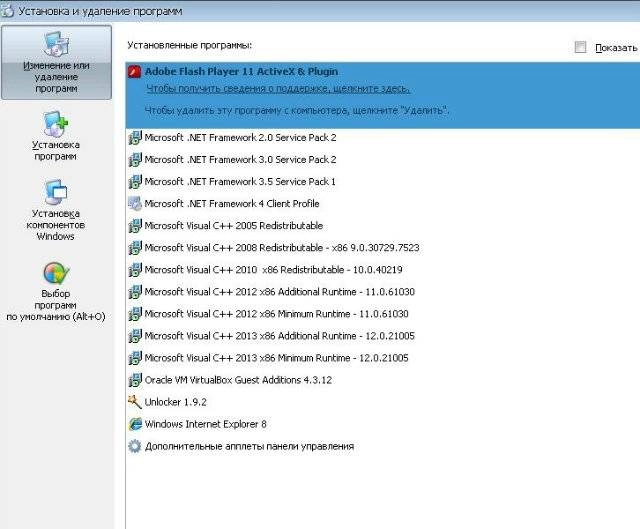Click the icon beside .NET Framework 4 Client Profile
Viewport: 640px width, 529px height.
[x=135, y=204]
